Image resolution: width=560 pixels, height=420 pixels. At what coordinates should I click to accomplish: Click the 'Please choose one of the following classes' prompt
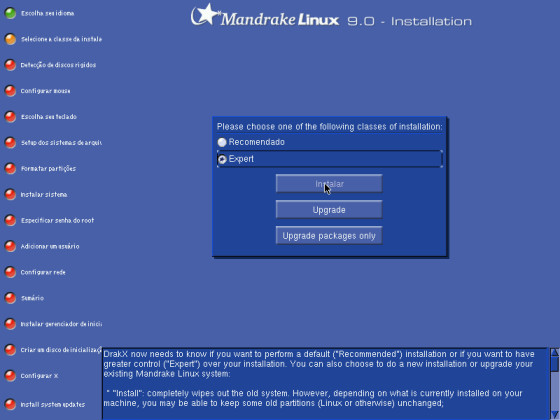pyautogui.click(x=329, y=127)
